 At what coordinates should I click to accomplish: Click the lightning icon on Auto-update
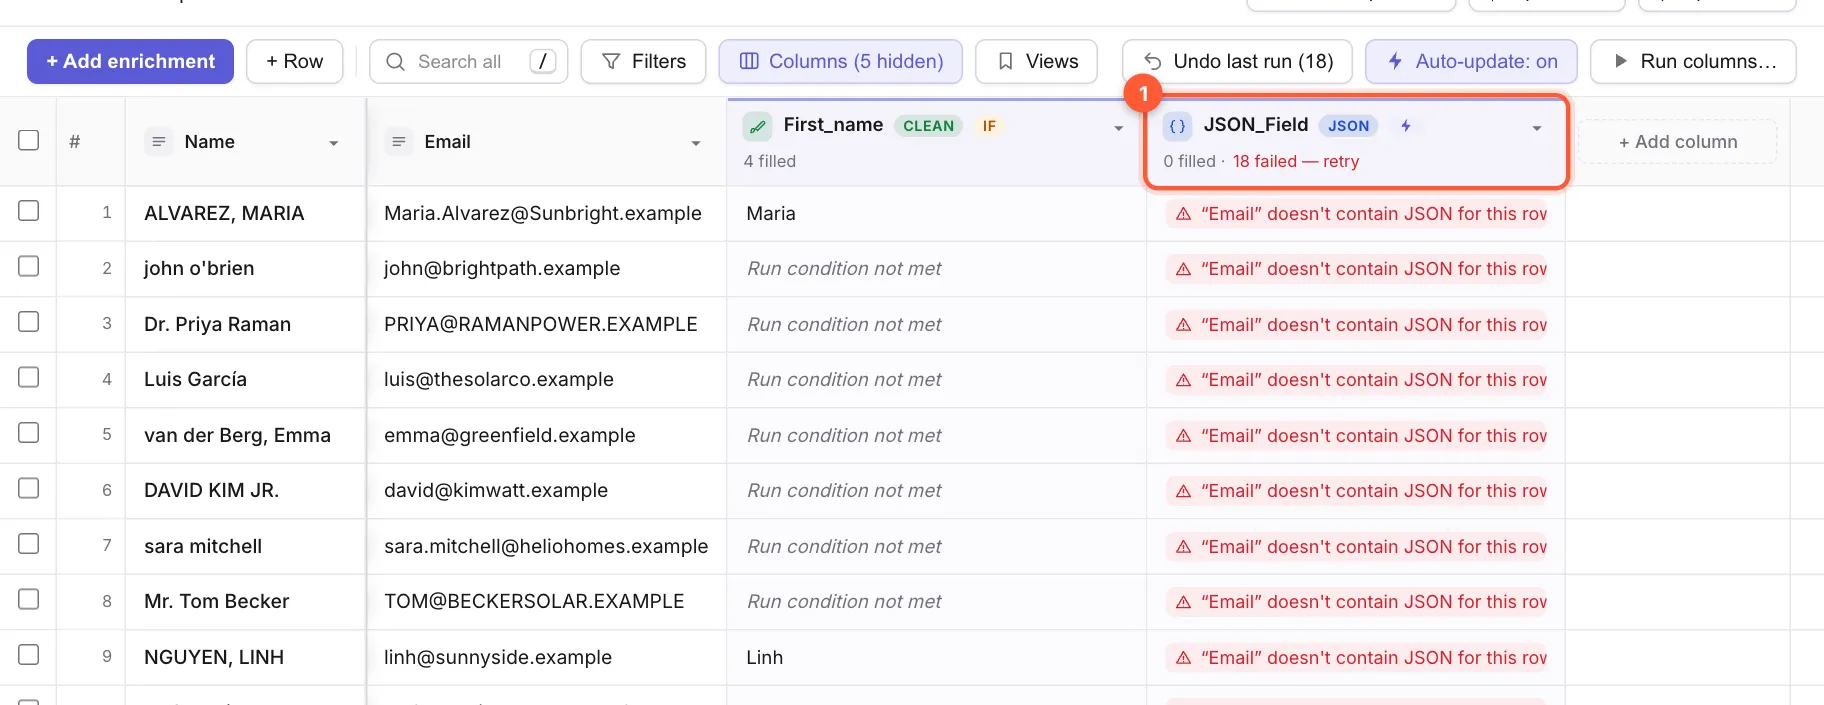coord(1395,61)
